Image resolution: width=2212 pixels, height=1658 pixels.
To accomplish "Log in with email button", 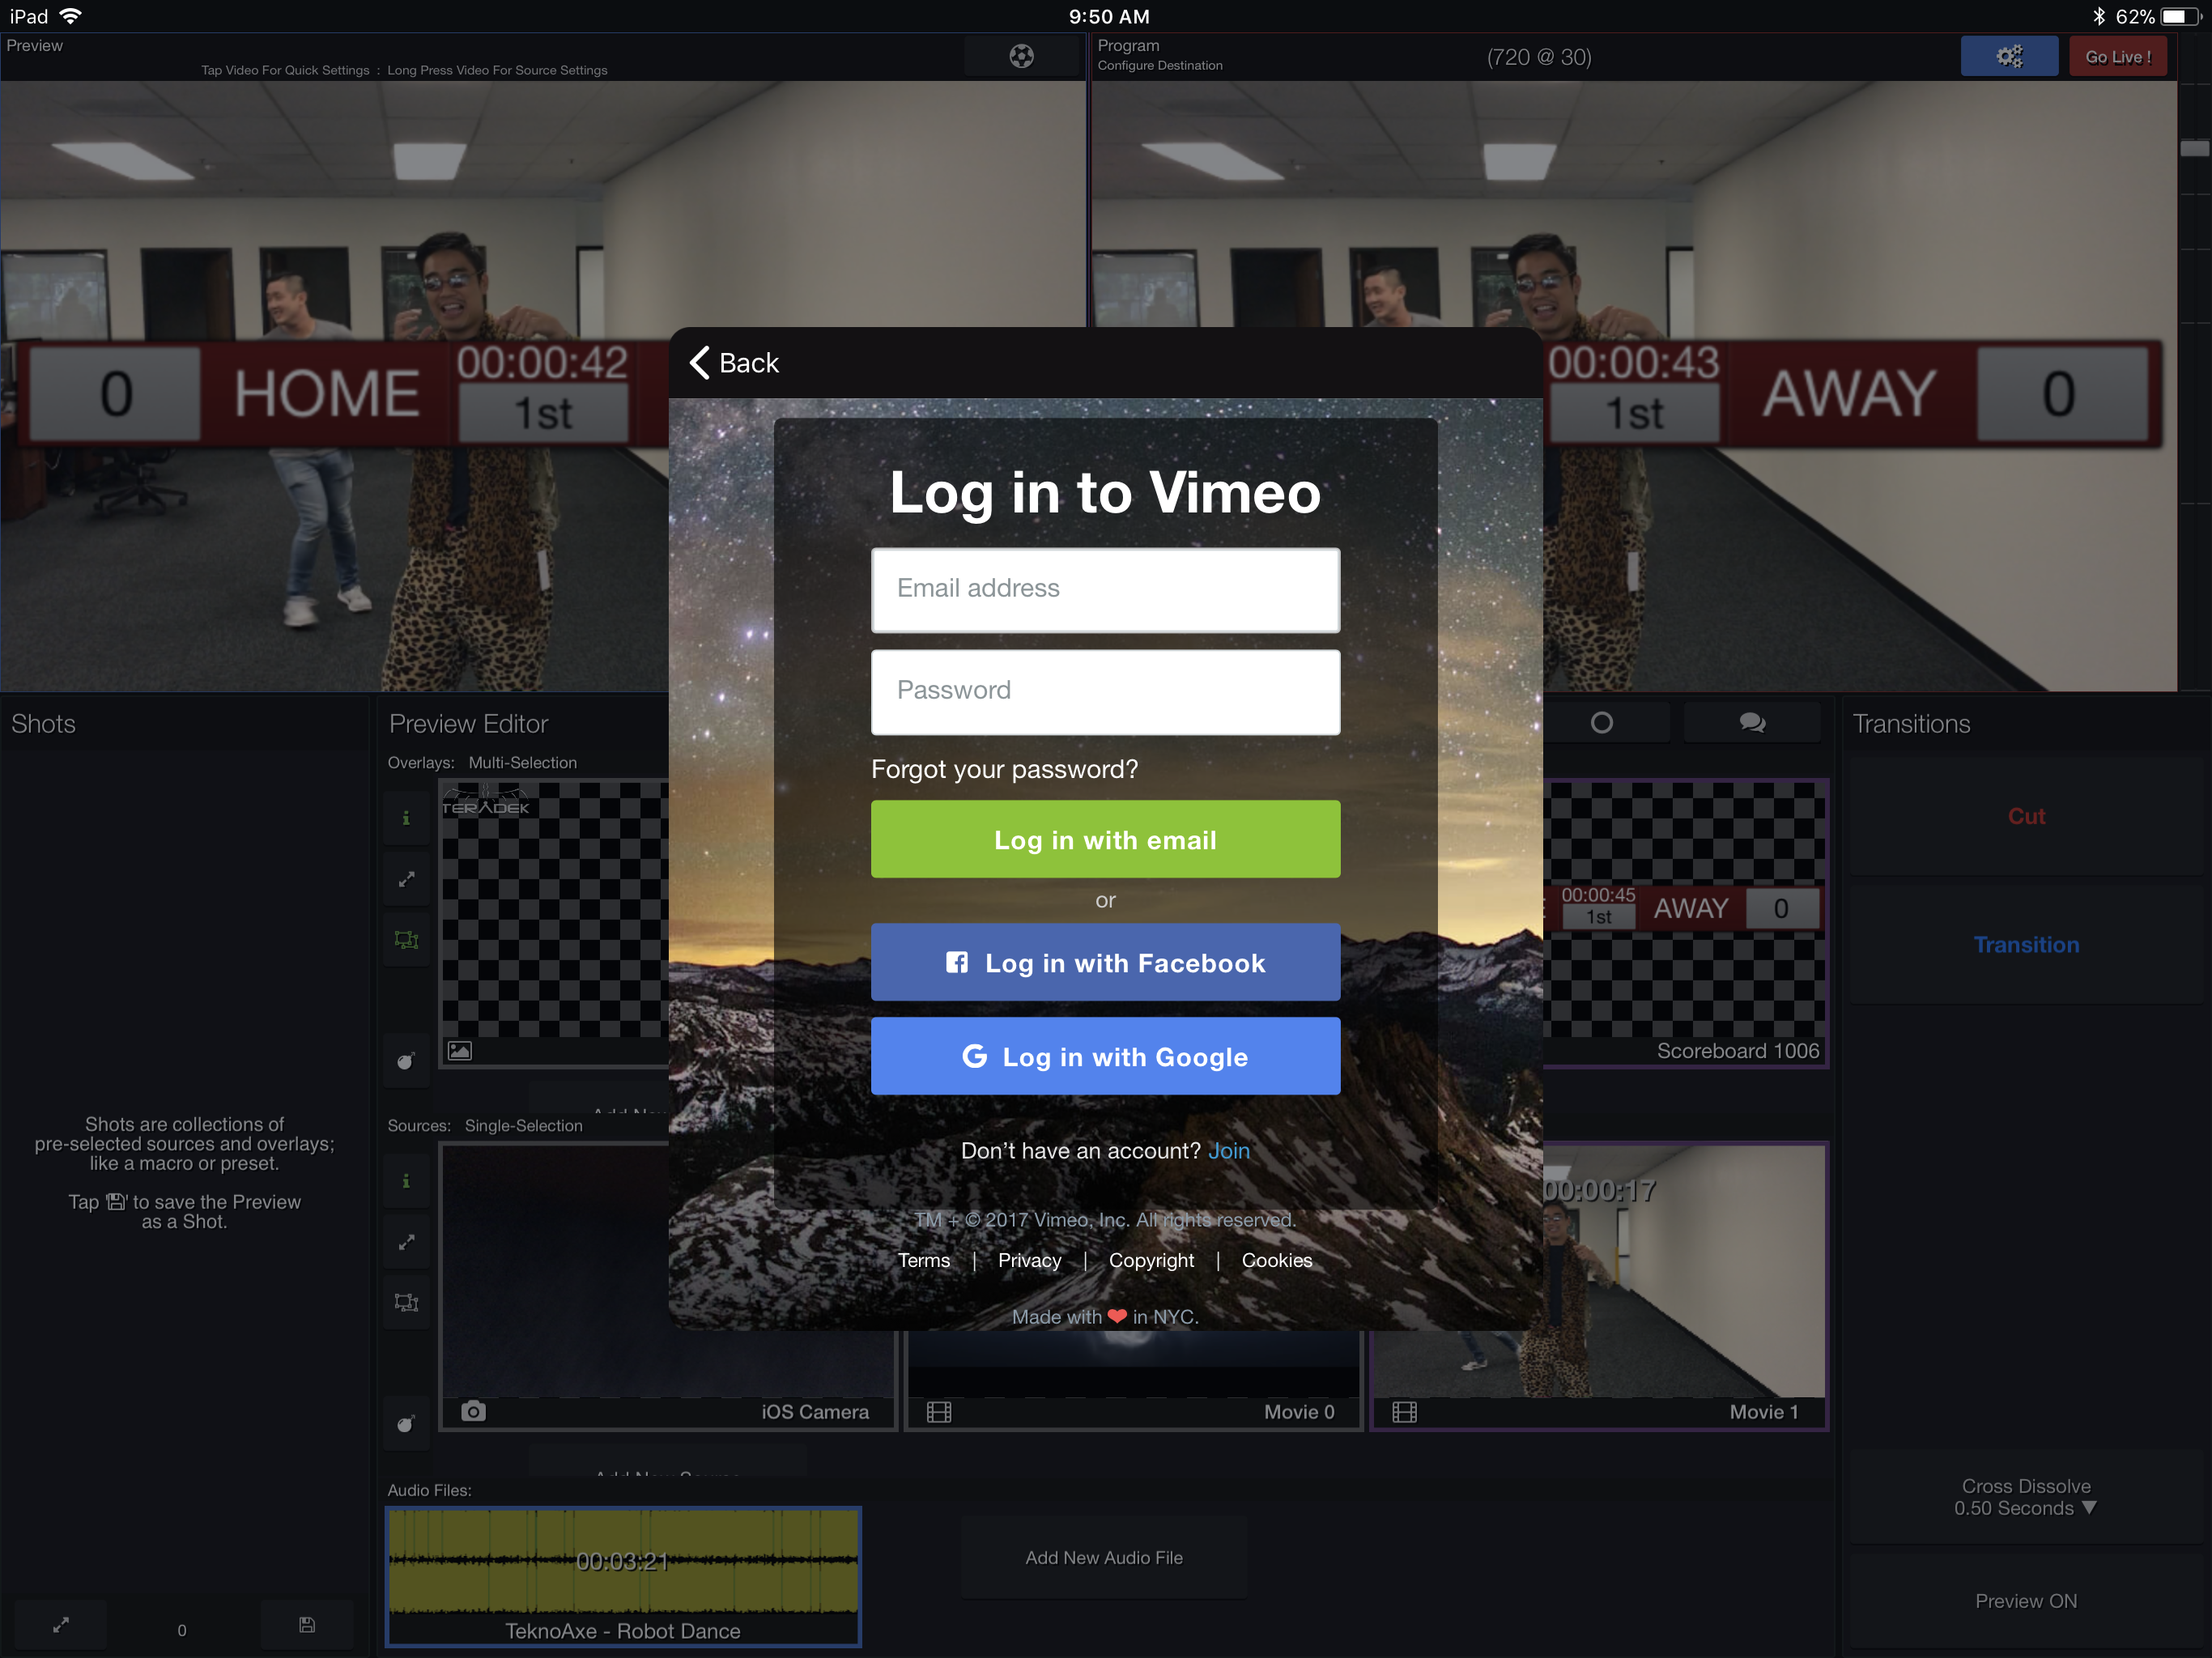I will point(1106,840).
